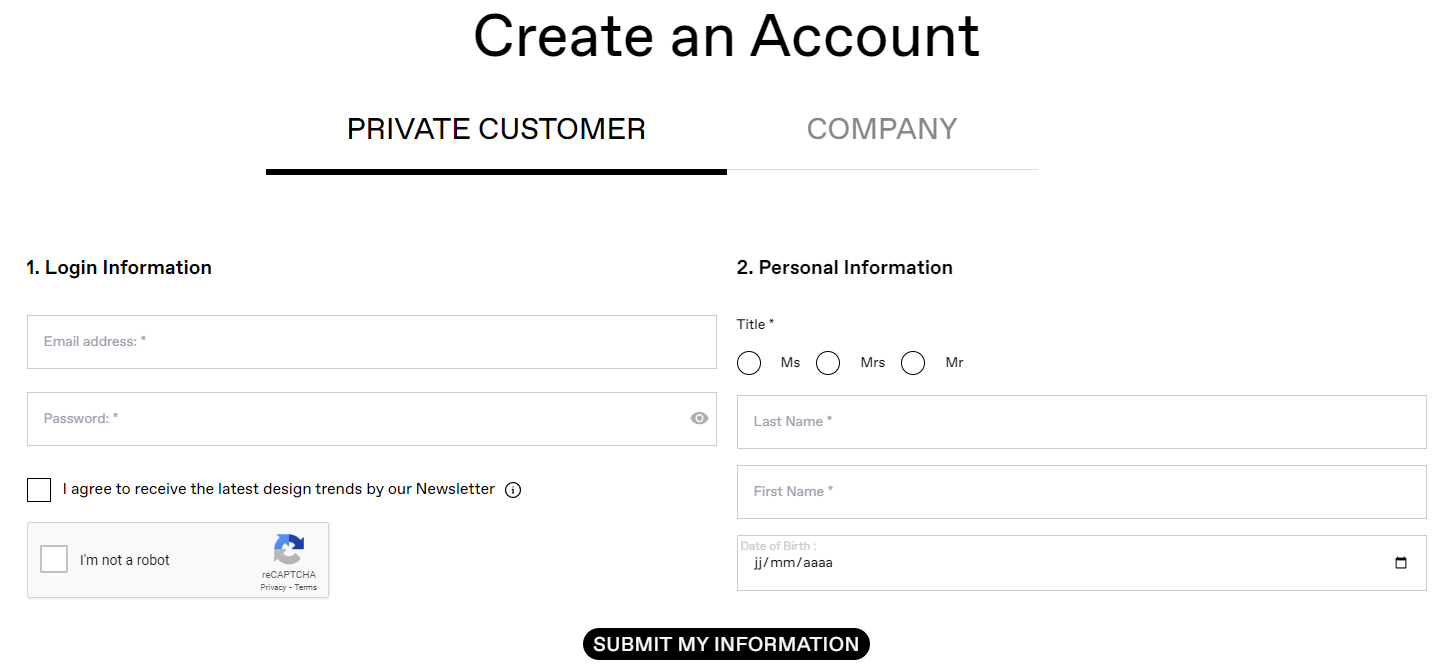
Task: Switch to the Company tab
Action: point(882,129)
